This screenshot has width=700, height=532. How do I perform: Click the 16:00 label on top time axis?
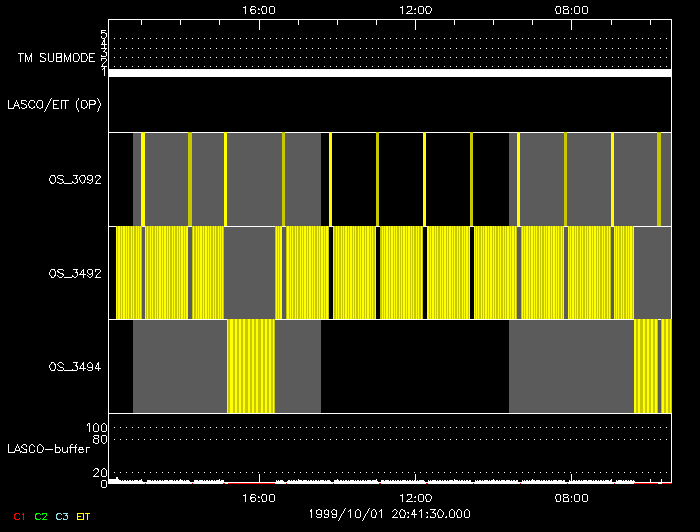[x=259, y=9]
